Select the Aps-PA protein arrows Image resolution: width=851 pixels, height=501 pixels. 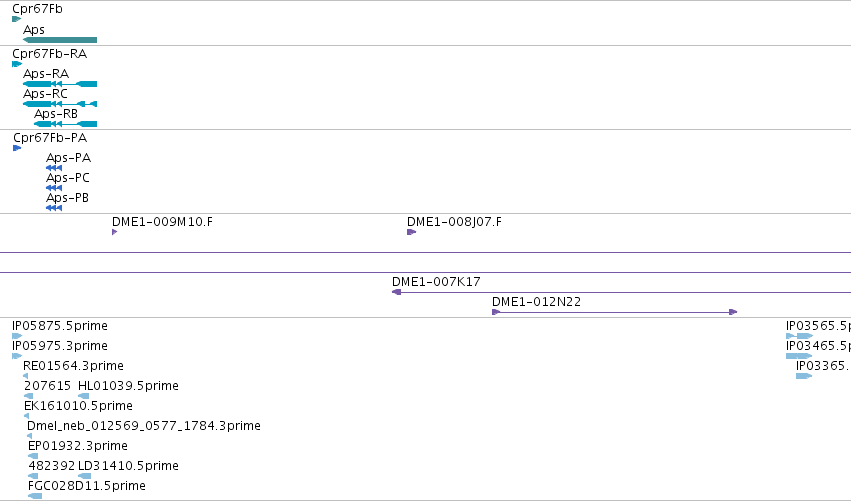pos(54,168)
